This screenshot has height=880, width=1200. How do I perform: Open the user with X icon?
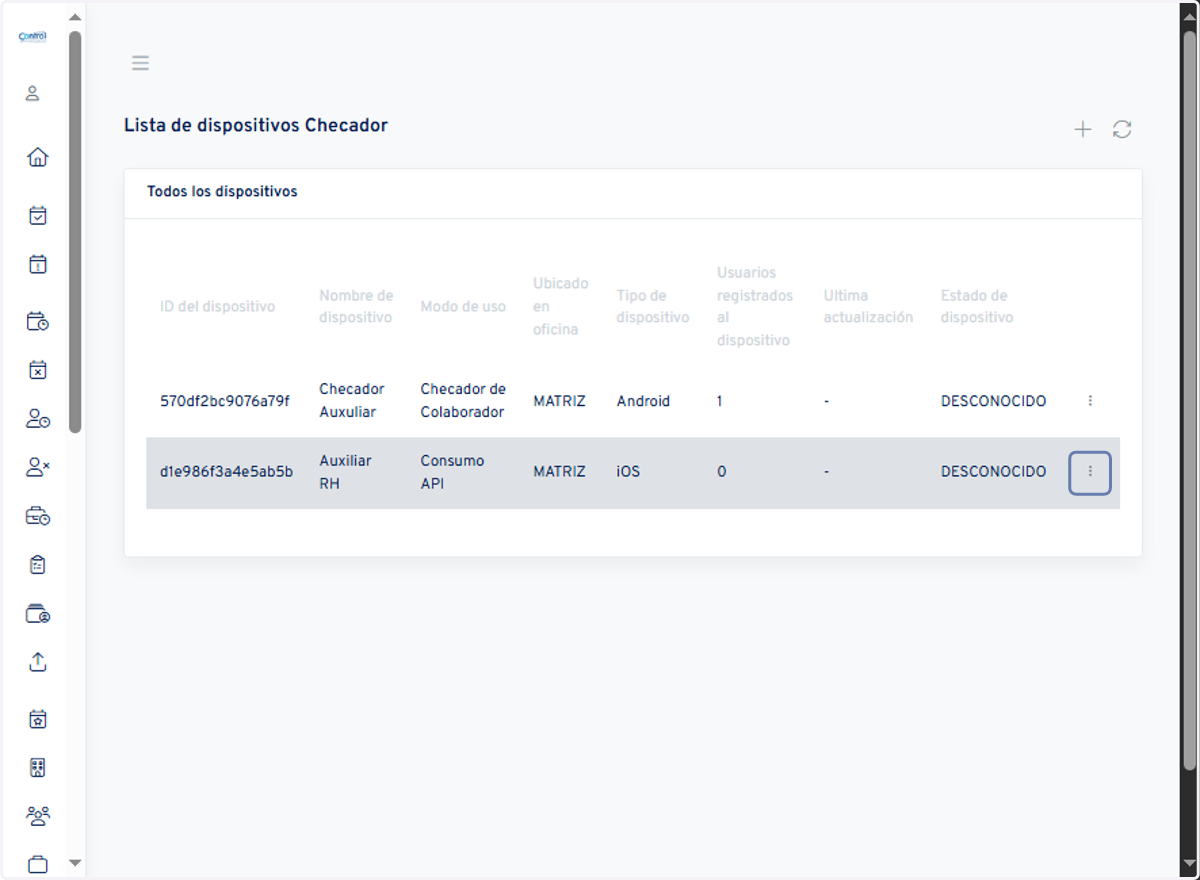[x=37, y=467]
